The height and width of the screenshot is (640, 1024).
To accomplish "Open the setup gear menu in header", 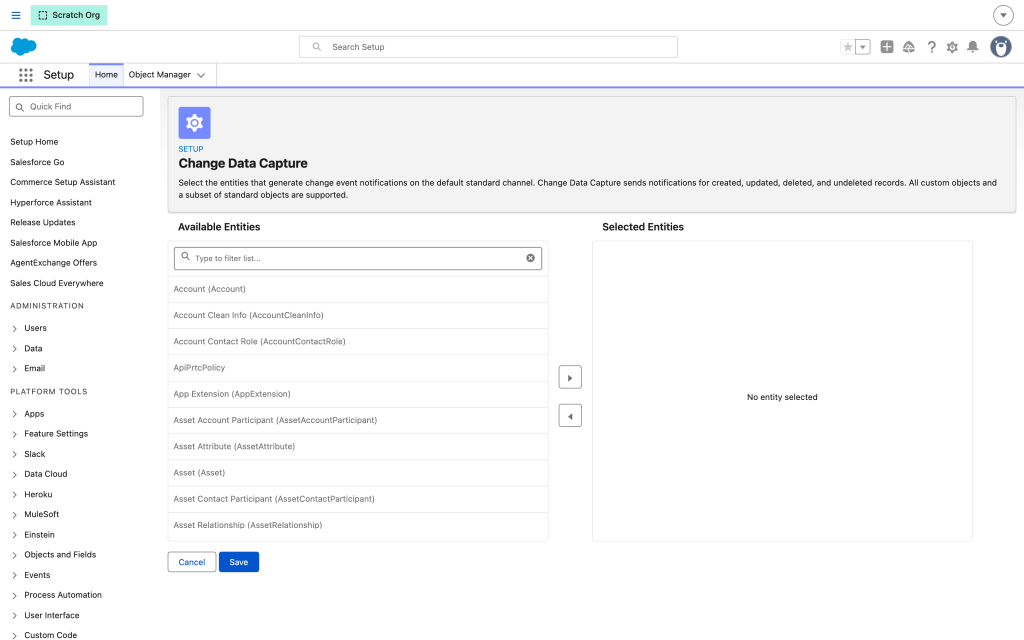I will pos(952,47).
